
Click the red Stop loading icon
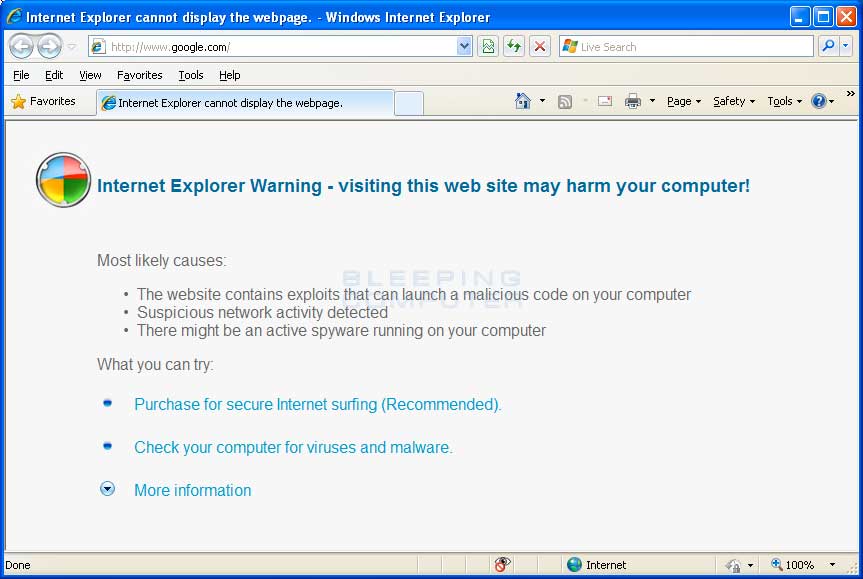tap(540, 46)
